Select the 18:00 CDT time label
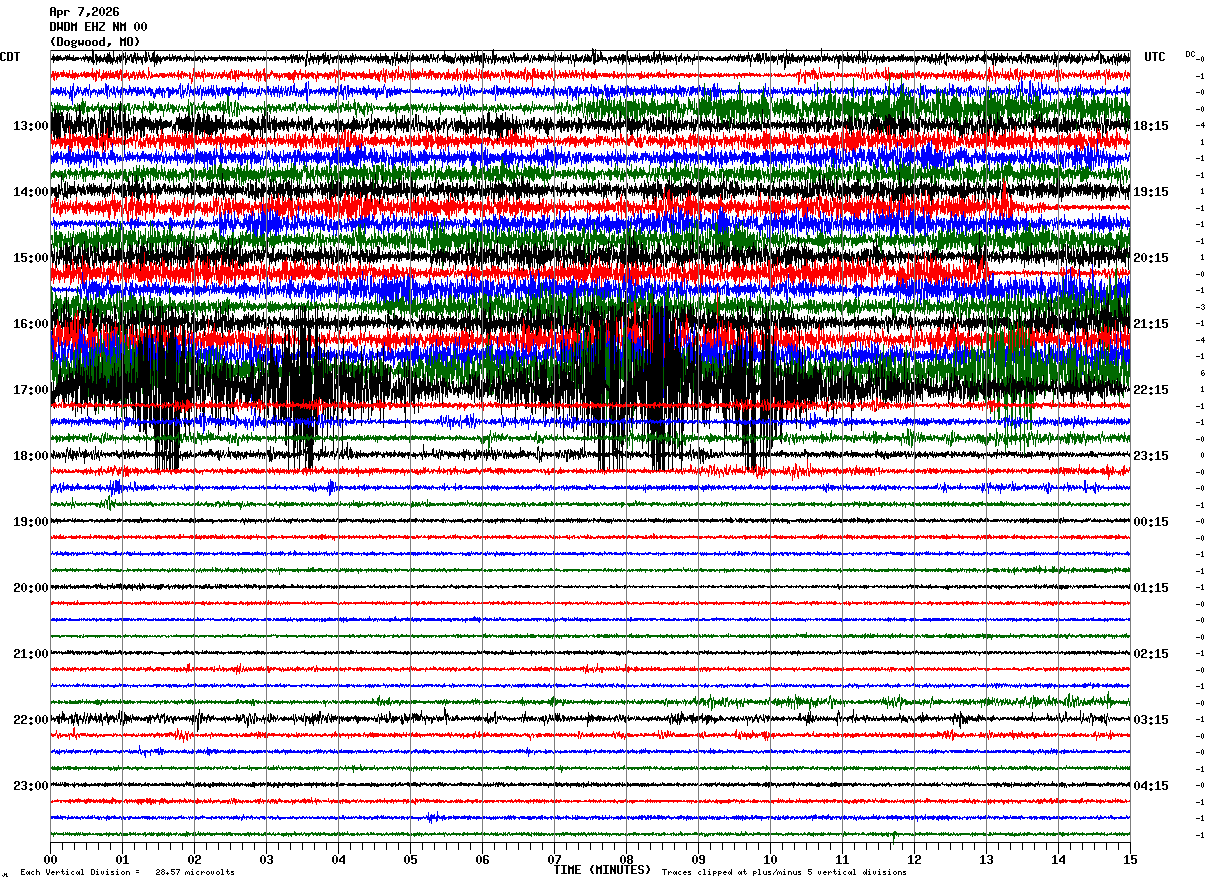 pos(31,456)
